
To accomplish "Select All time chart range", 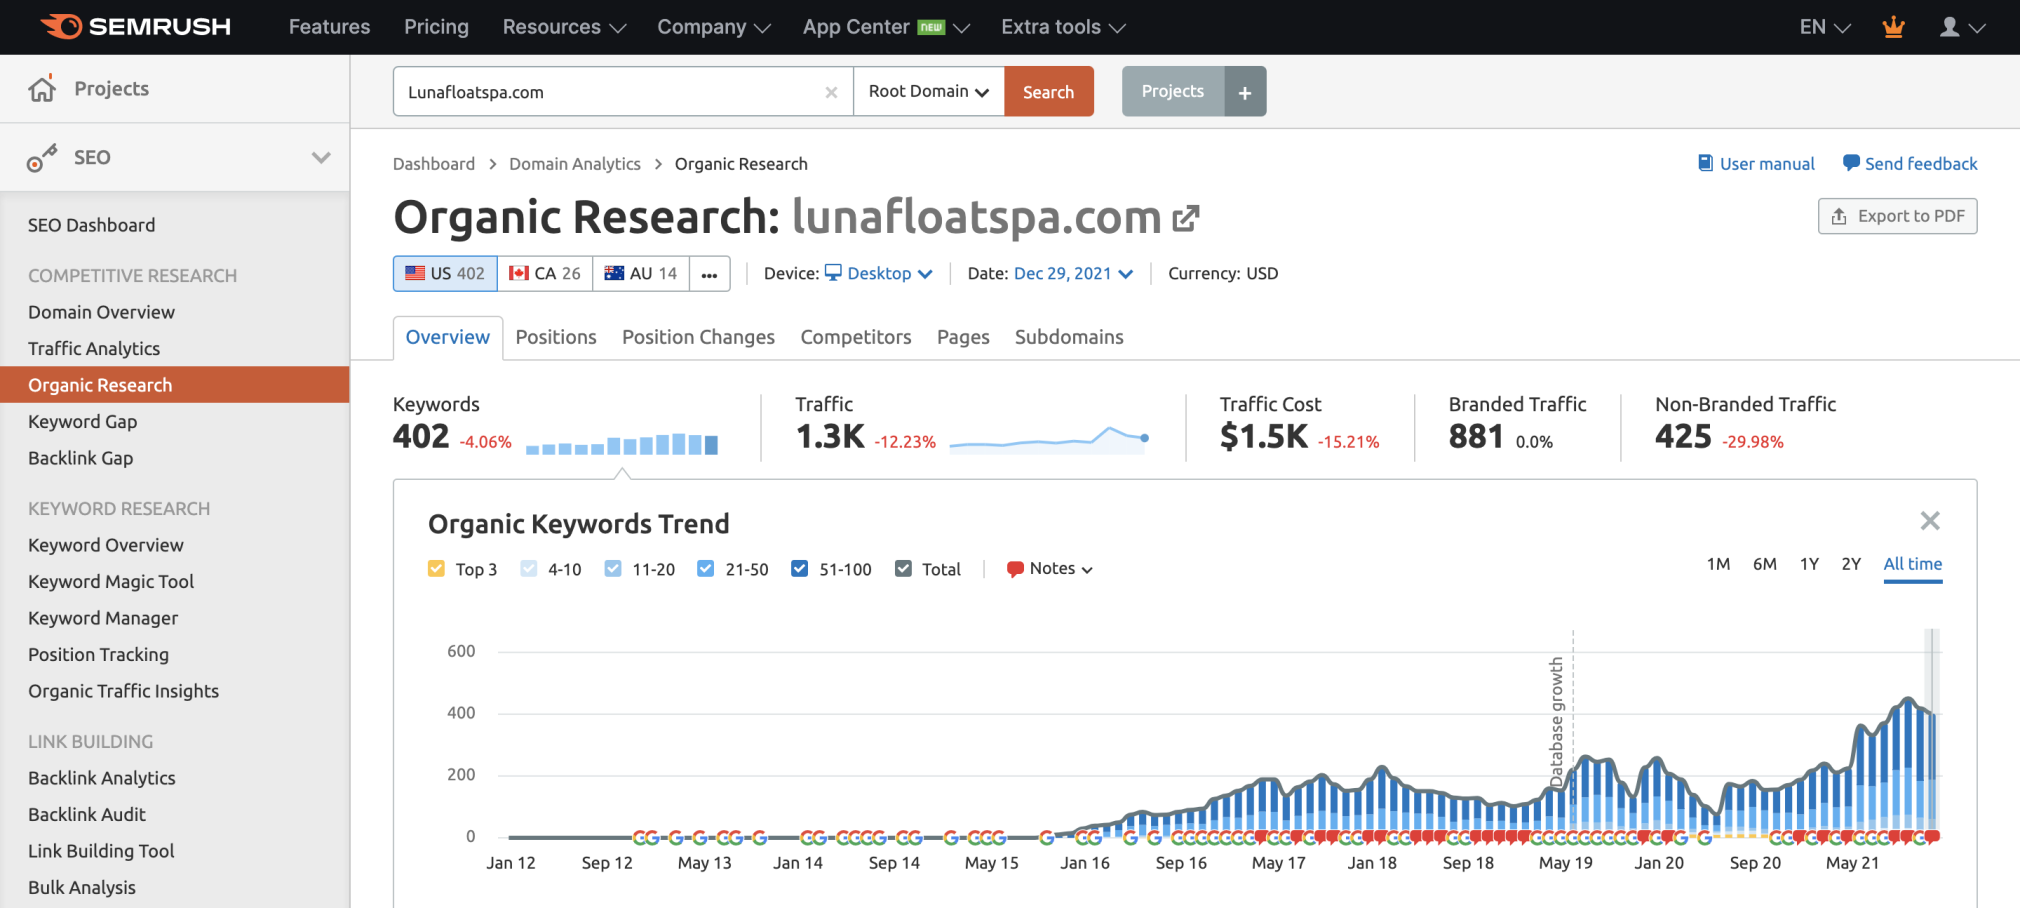I will coord(1913,564).
